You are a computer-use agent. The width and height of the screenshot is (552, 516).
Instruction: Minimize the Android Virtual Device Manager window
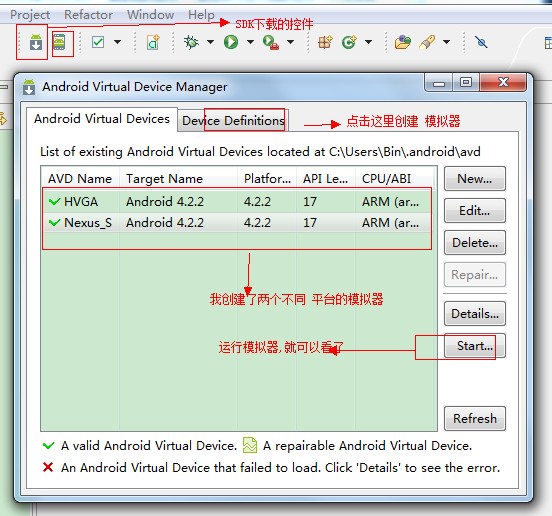439,83
